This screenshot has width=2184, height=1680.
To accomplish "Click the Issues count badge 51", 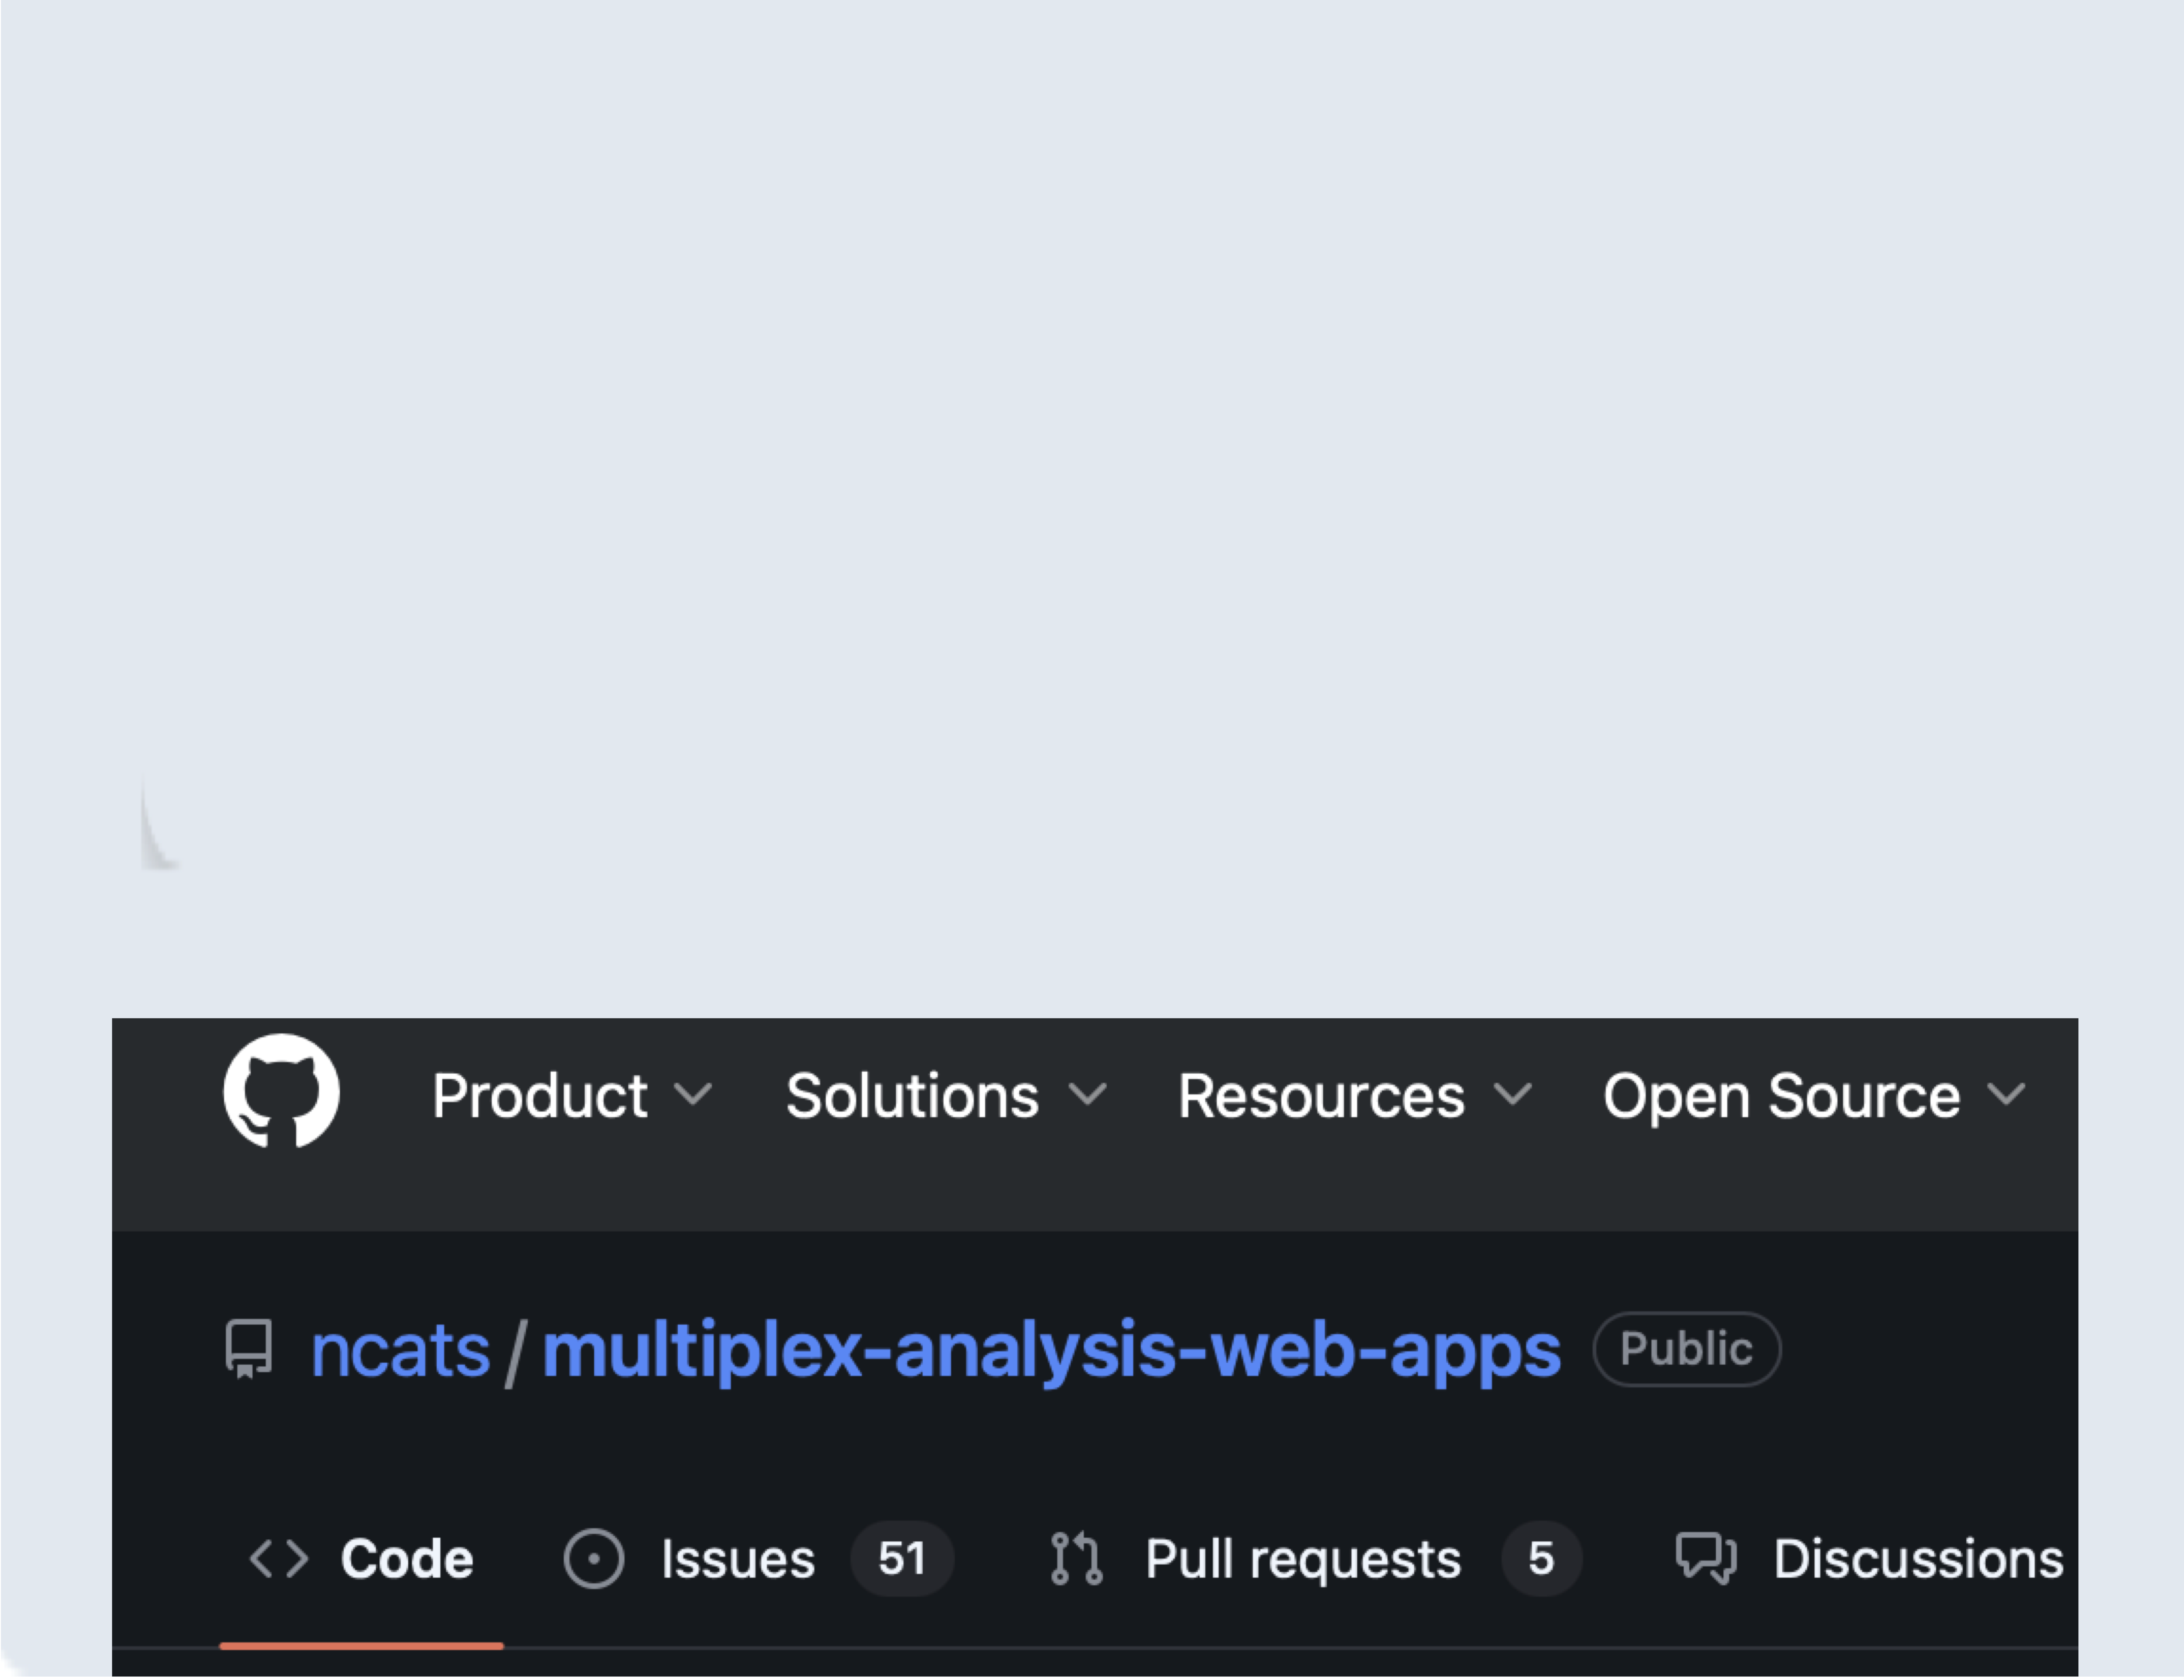I will coord(901,1558).
